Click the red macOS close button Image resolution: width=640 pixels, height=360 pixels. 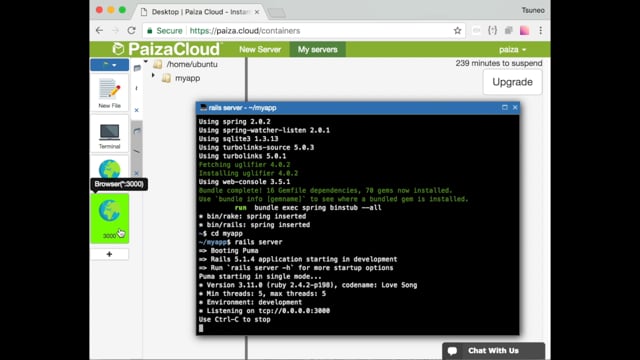(99, 10)
